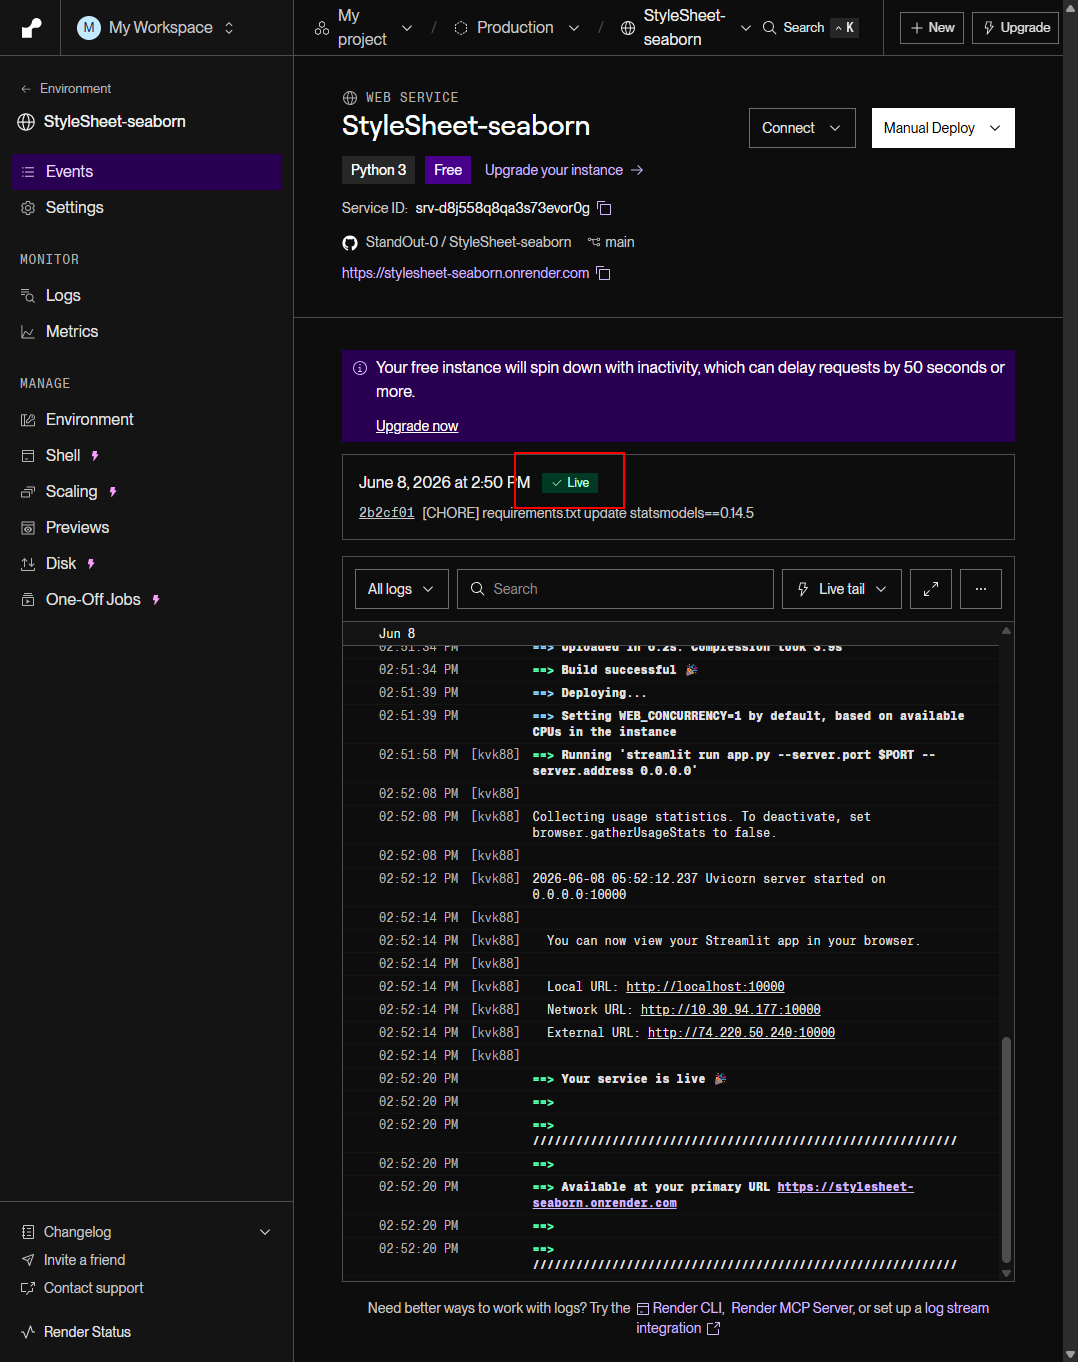Open the top bar Search box
Viewport: 1078px width, 1362px height.
[x=811, y=28]
